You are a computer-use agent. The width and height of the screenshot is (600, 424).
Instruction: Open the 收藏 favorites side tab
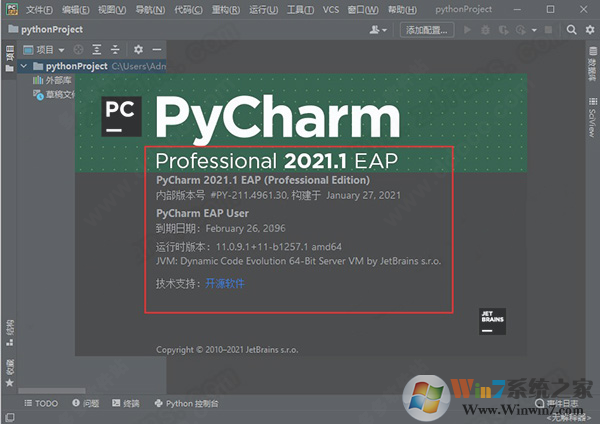[x=10, y=373]
